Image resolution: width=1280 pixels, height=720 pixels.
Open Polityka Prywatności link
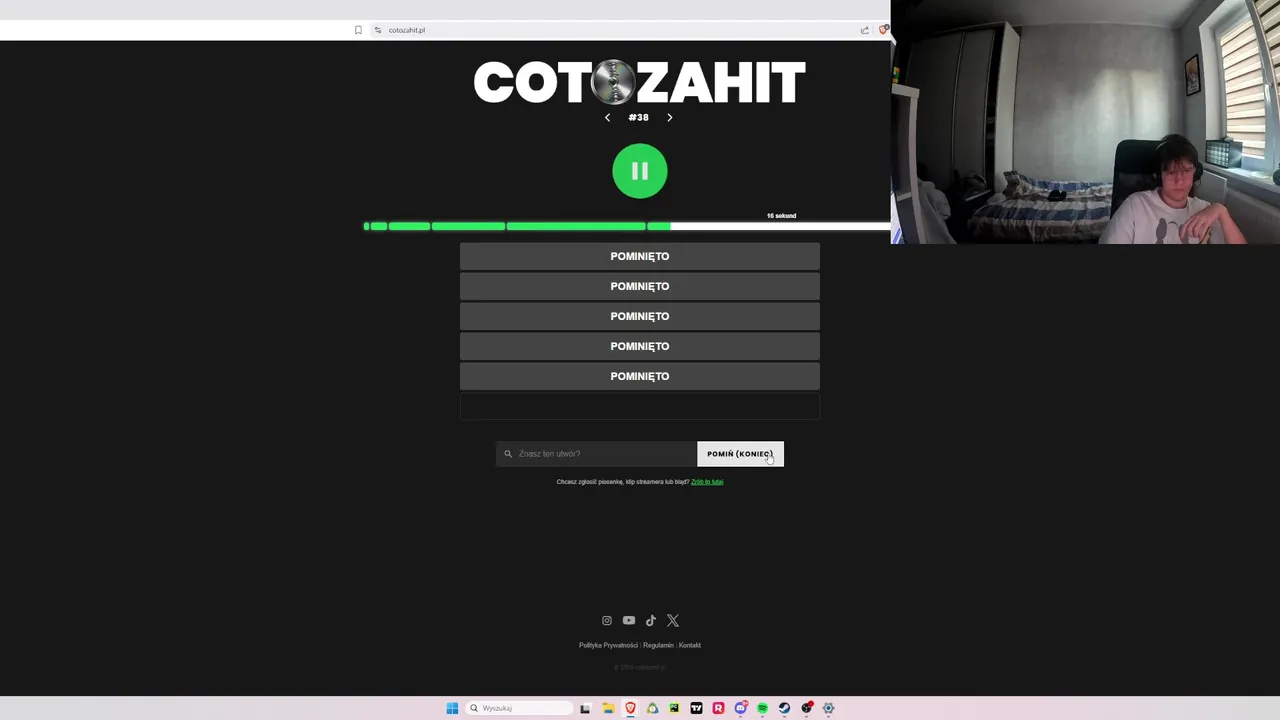608,645
